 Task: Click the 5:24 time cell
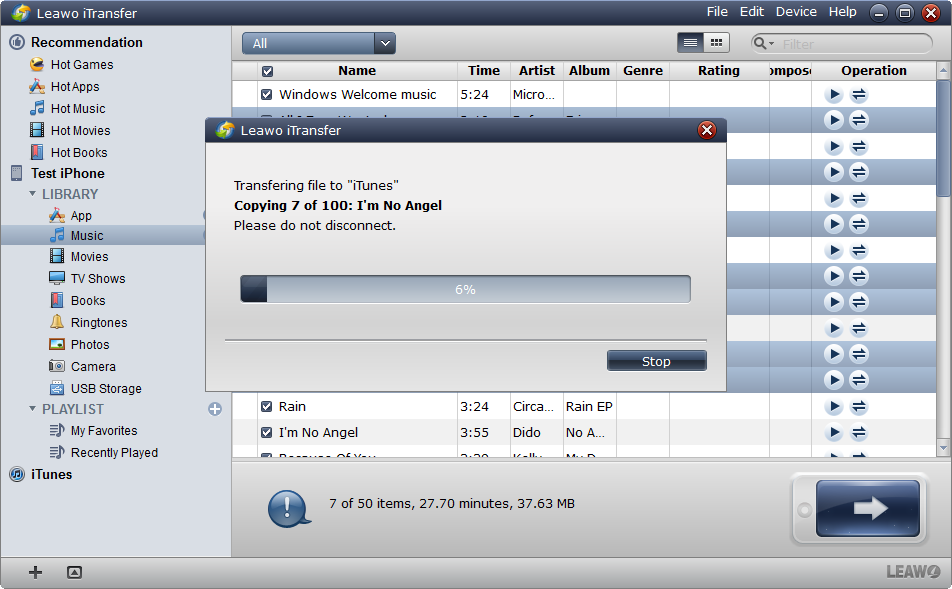coord(484,94)
